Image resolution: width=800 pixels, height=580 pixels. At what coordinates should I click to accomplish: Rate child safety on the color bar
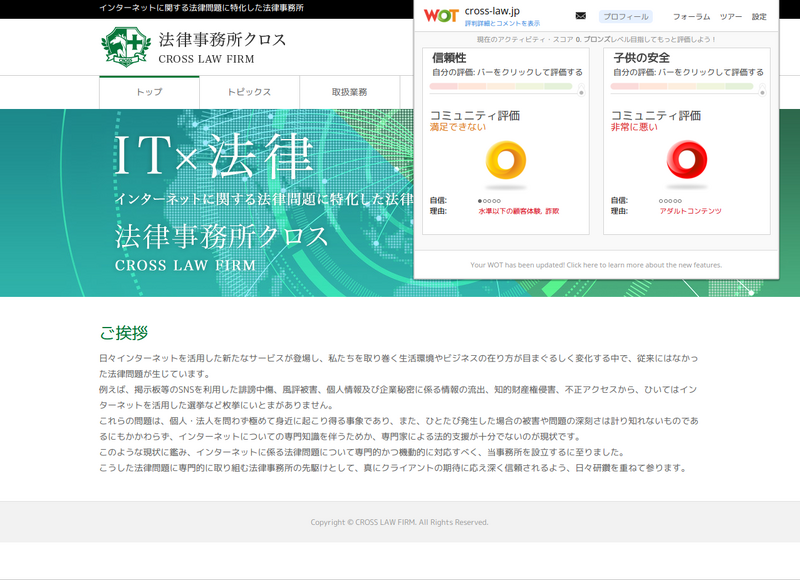(x=682, y=87)
